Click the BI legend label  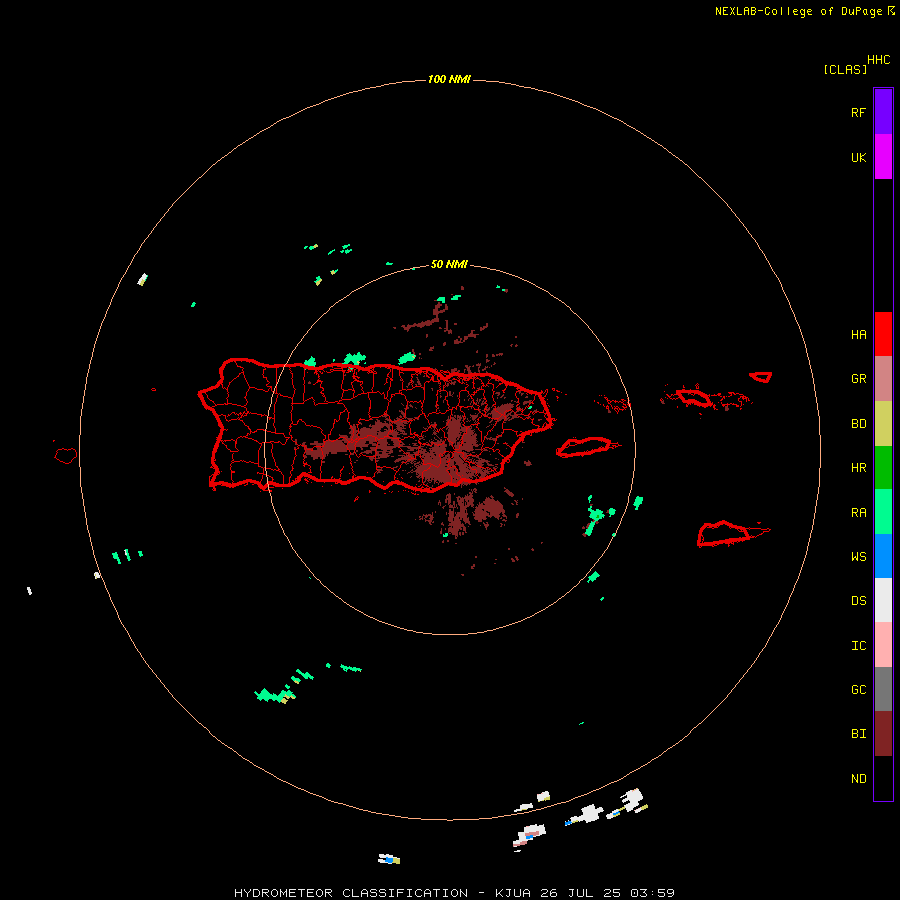(x=858, y=734)
